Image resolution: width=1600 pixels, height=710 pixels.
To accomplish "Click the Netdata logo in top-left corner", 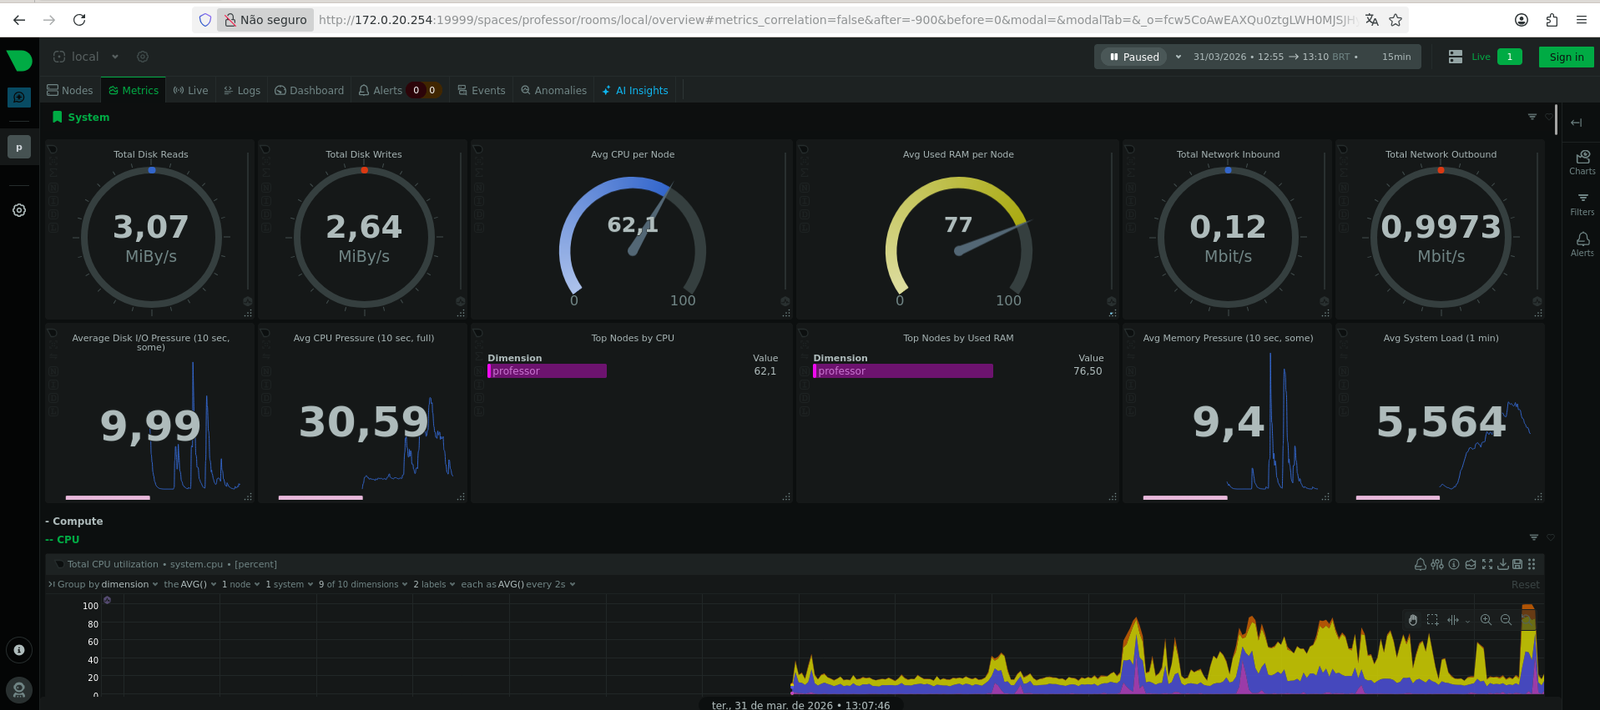I will (x=19, y=60).
